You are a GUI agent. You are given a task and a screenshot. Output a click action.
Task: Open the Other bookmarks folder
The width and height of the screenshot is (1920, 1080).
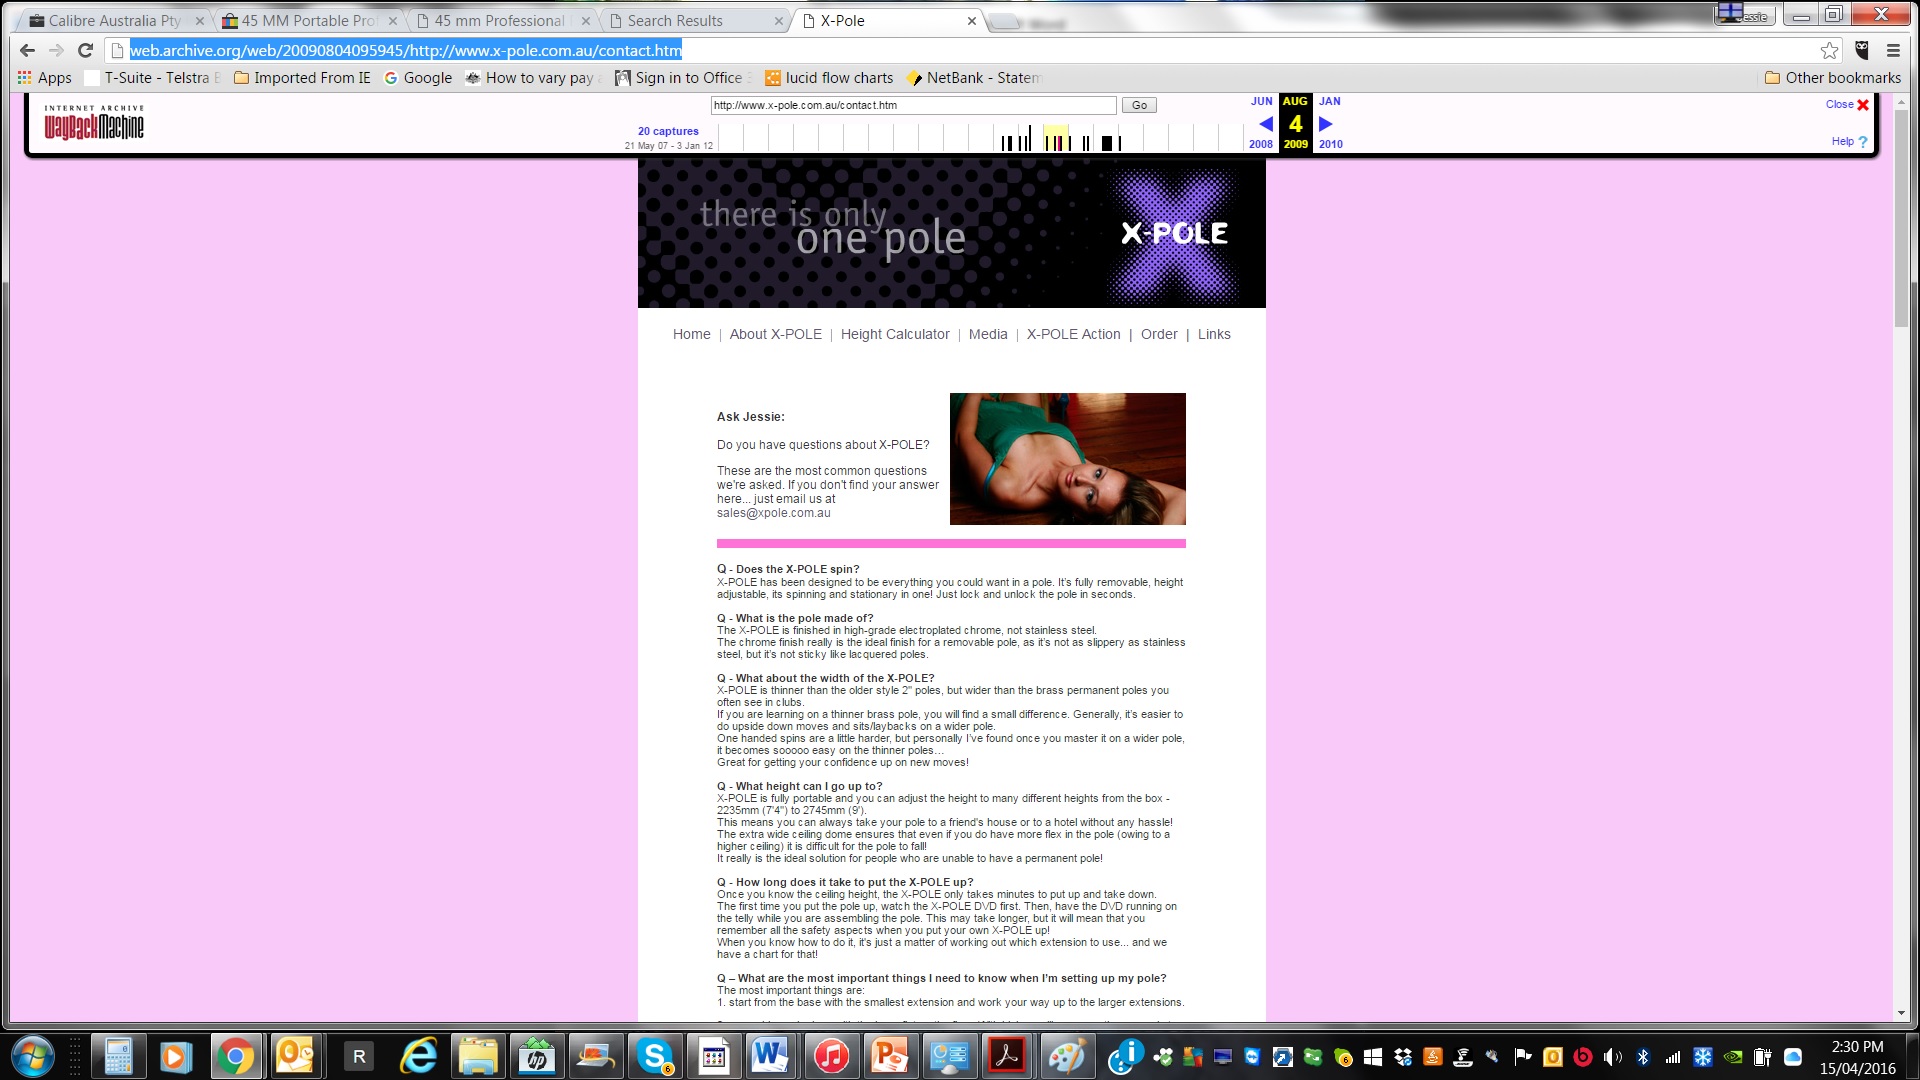1833,78
